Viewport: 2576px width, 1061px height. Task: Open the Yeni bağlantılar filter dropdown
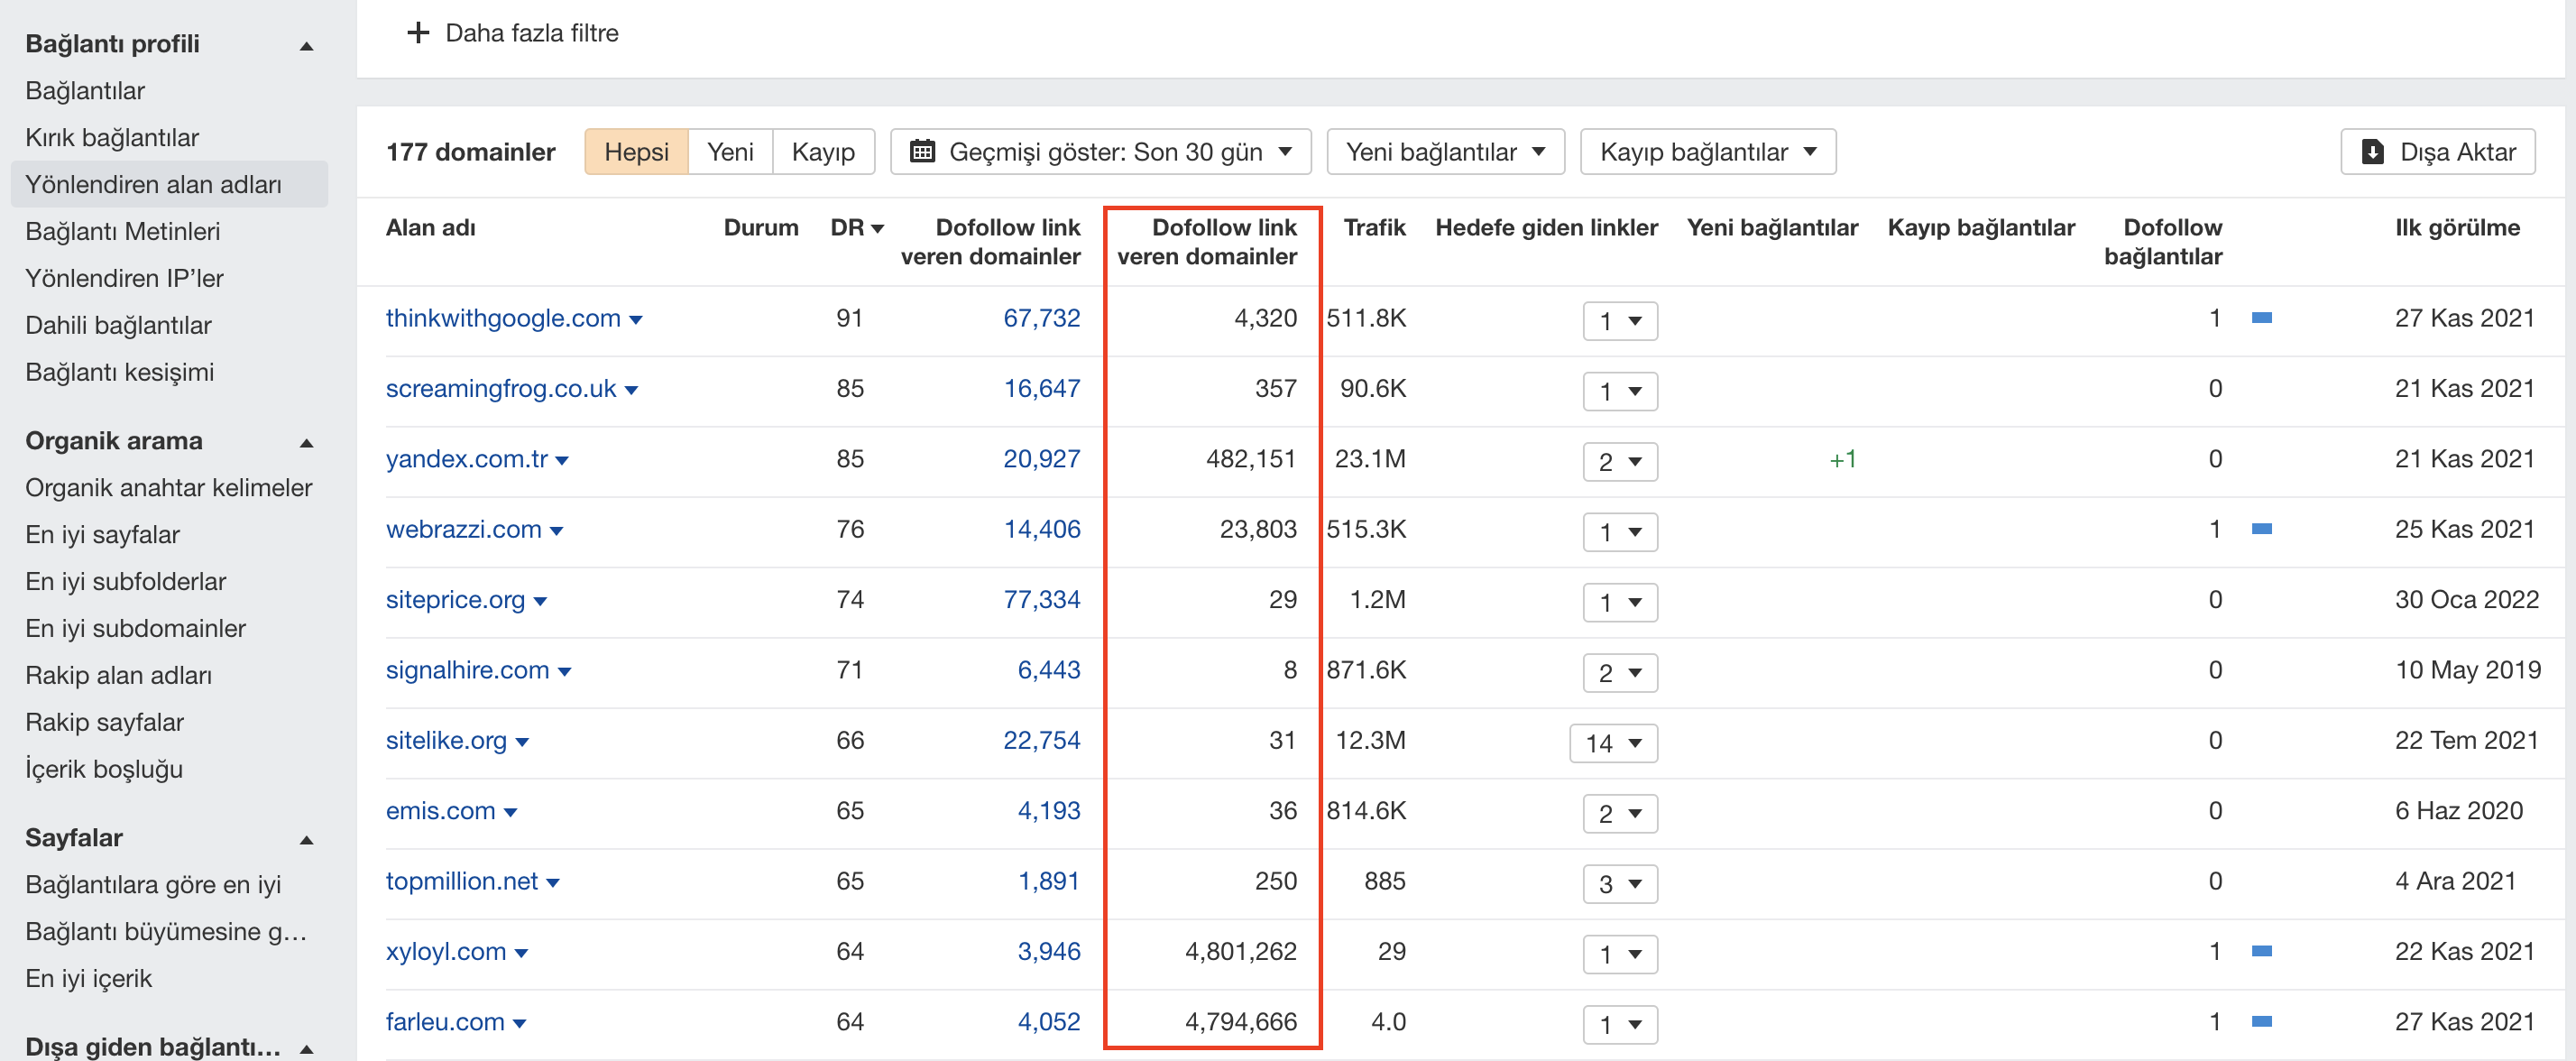pyautogui.click(x=1445, y=152)
